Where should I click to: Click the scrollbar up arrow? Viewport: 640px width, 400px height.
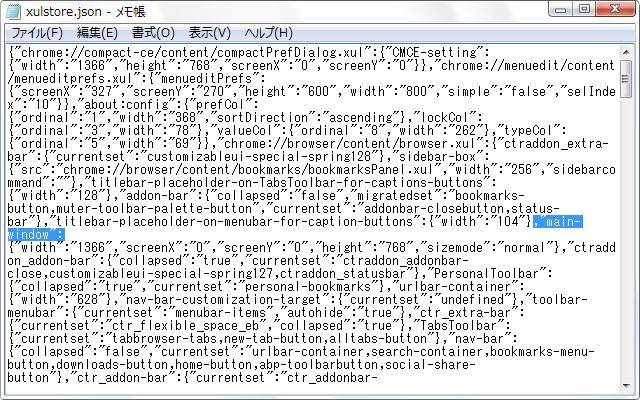click(x=626, y=52)
